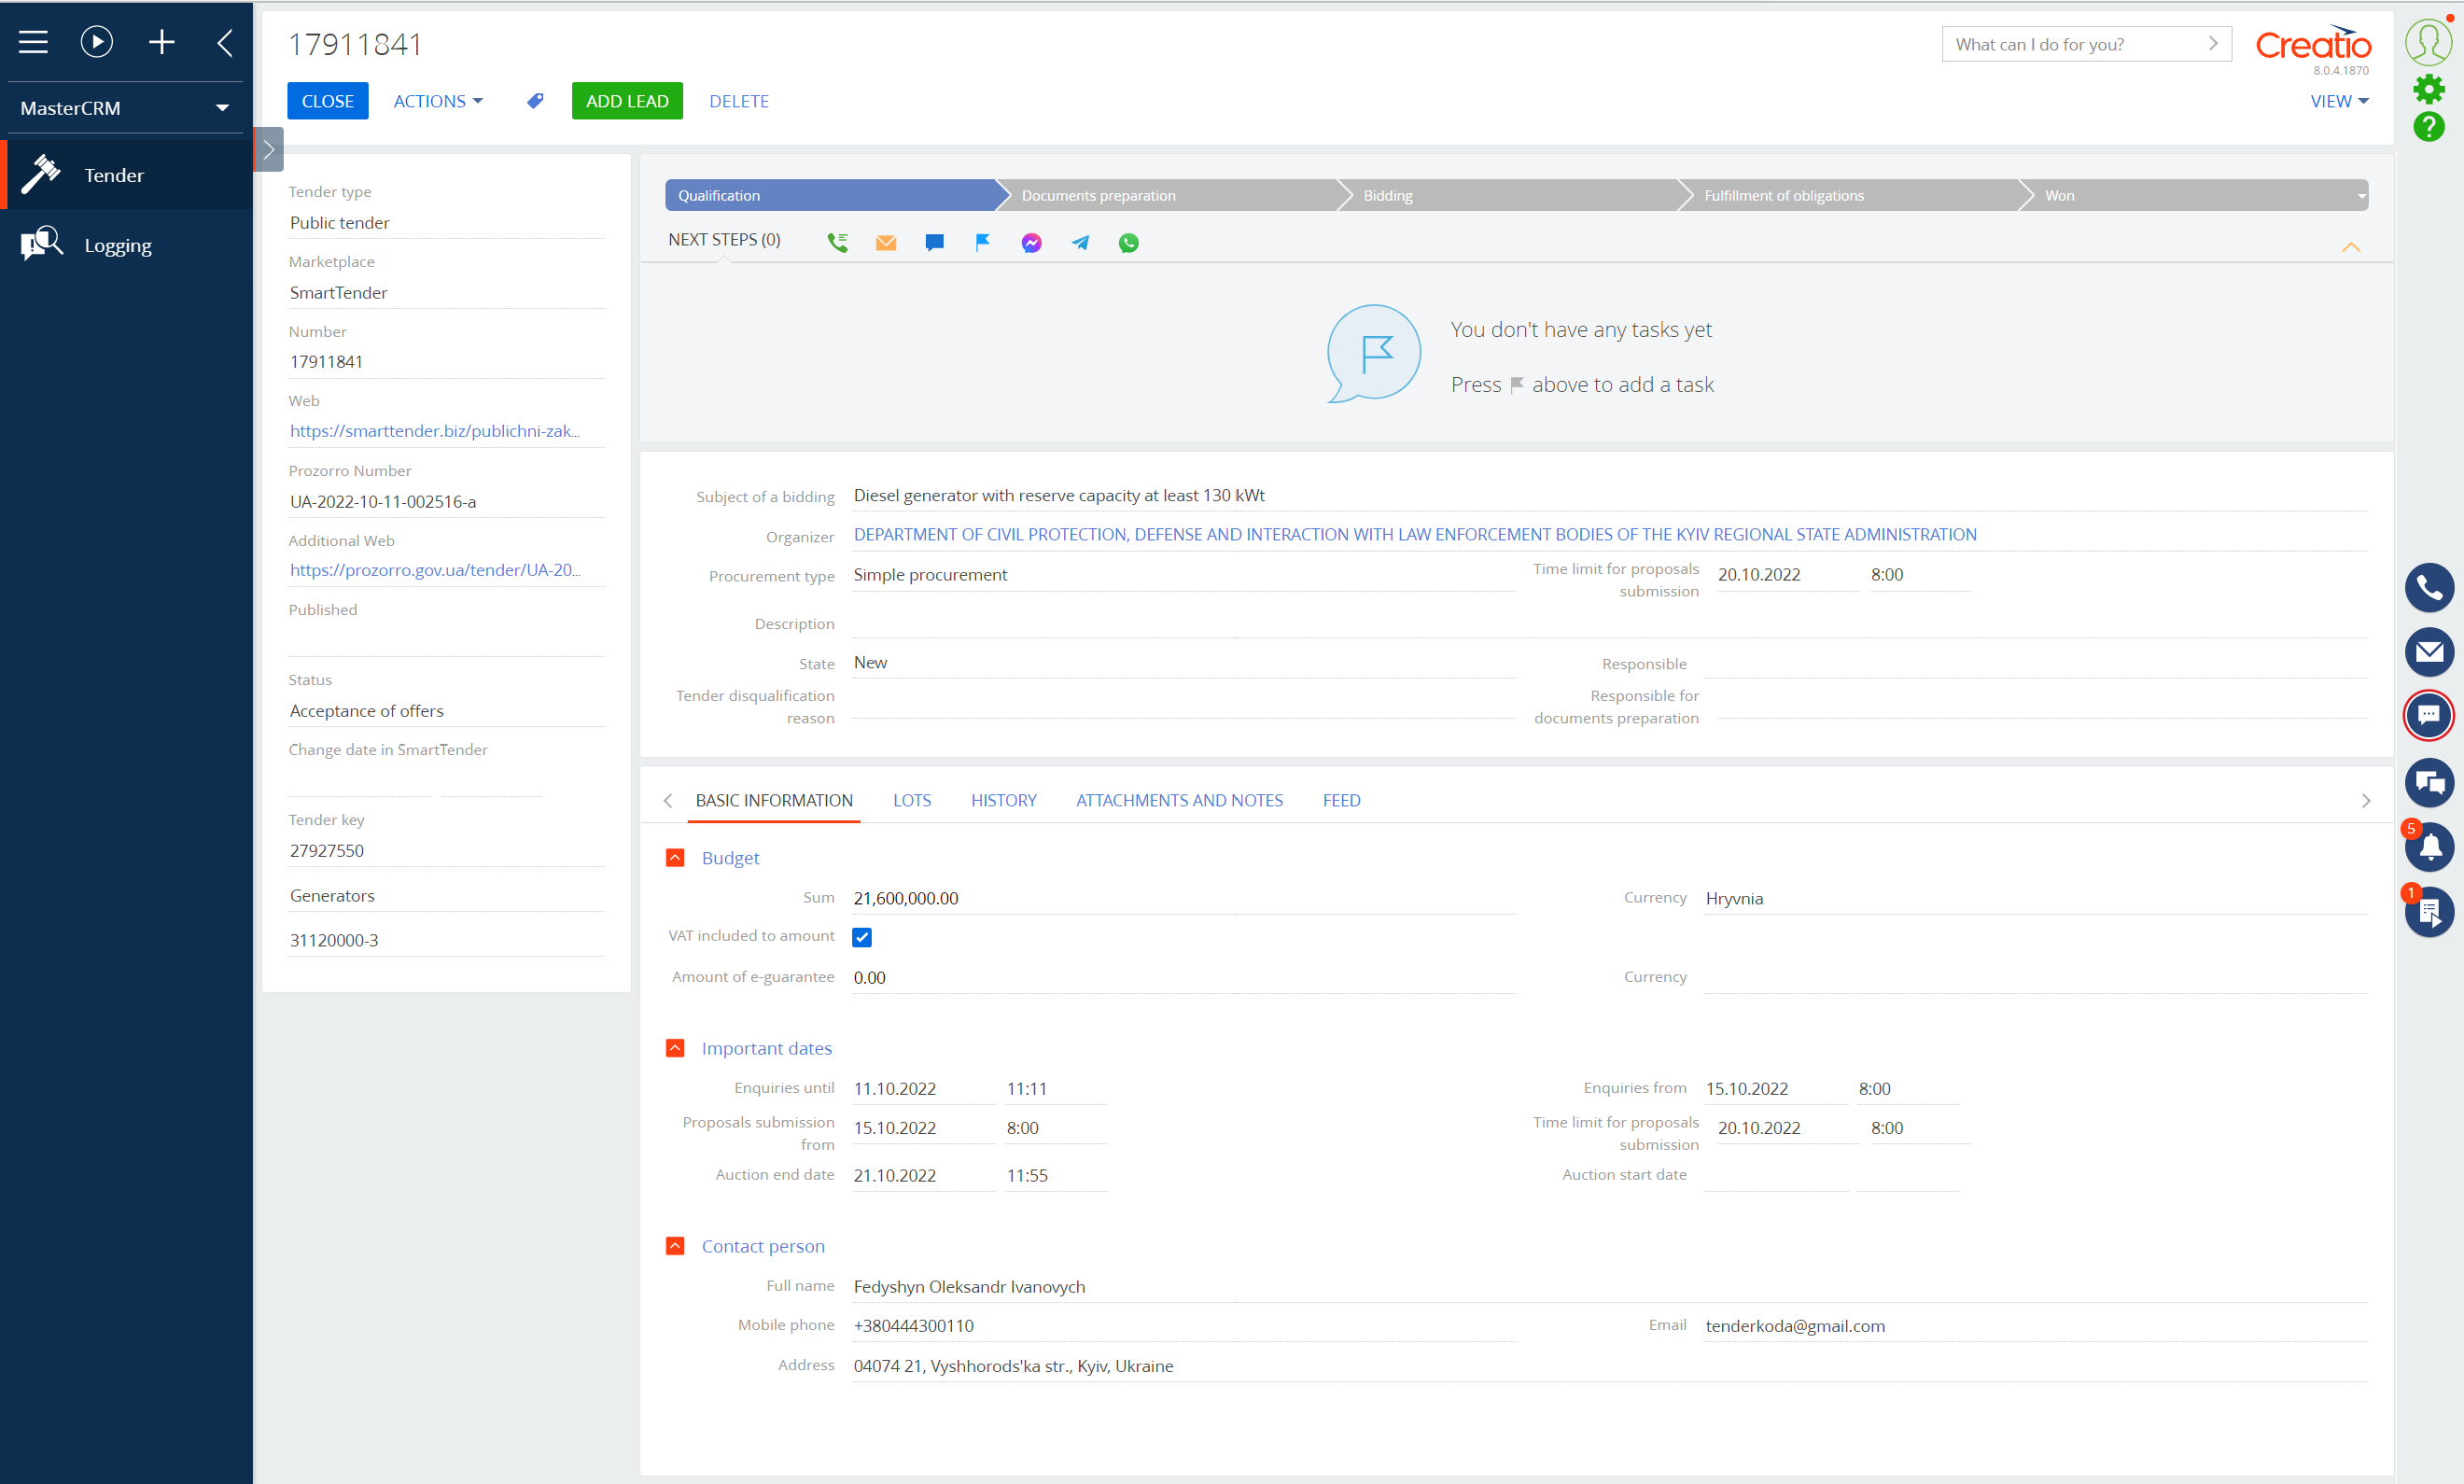Open the View dropdown menu
The image size is (2464, 1484).
click(2338, 101)
